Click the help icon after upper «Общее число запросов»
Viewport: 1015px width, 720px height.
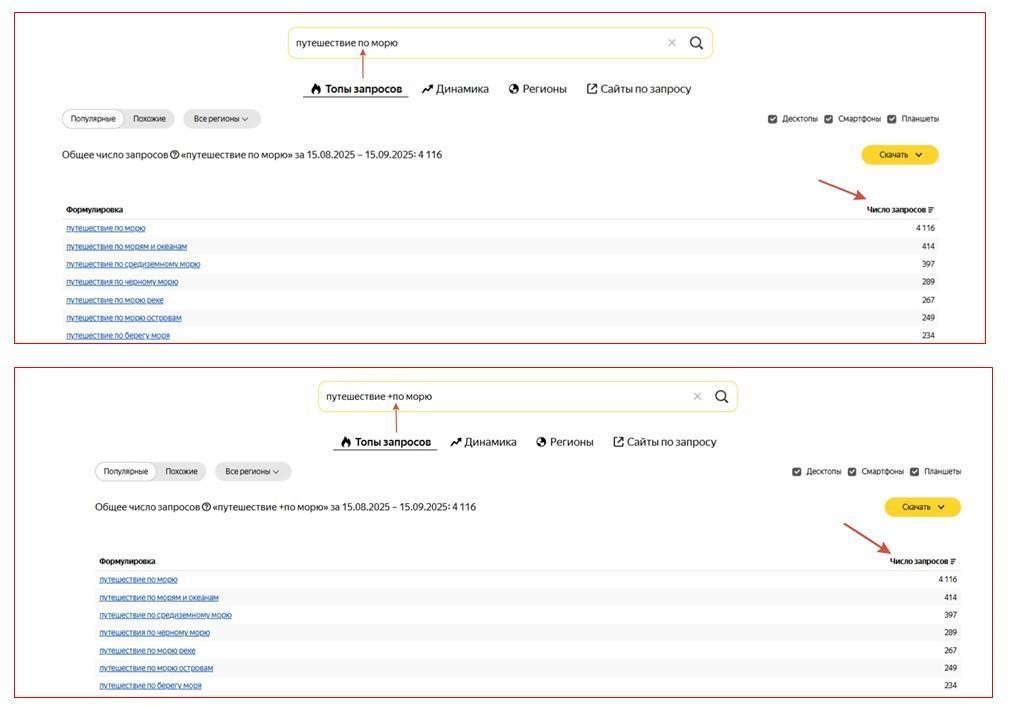pos(174,155)
